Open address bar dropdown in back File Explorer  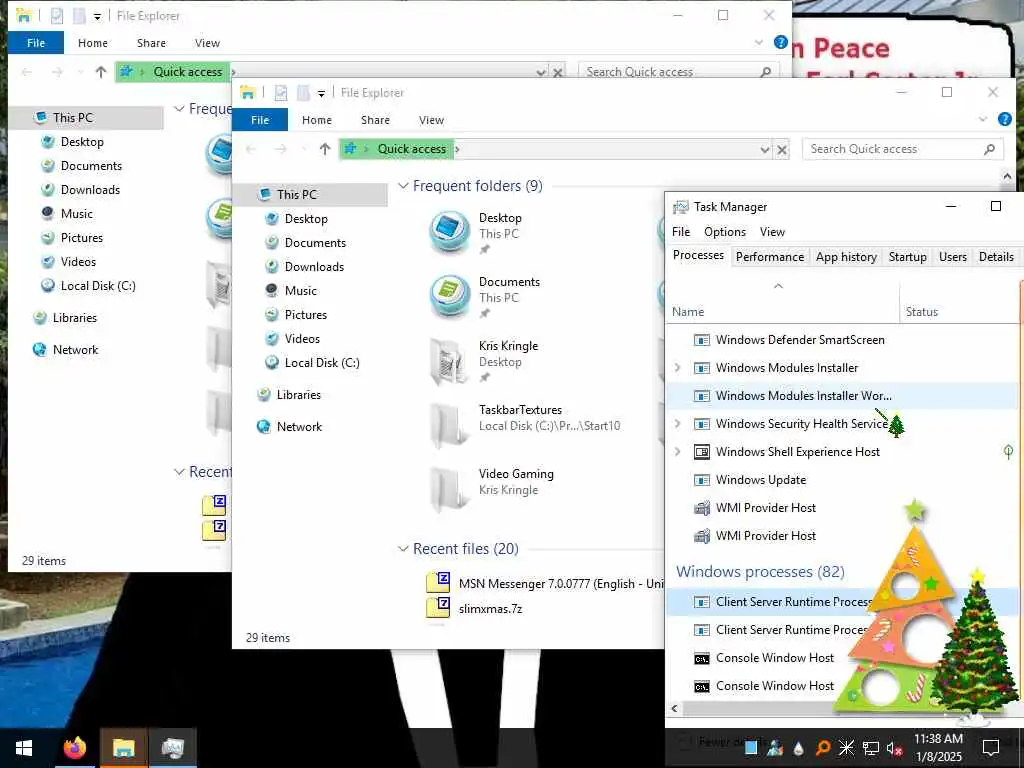pyautogui.click(x=541, y=72)
